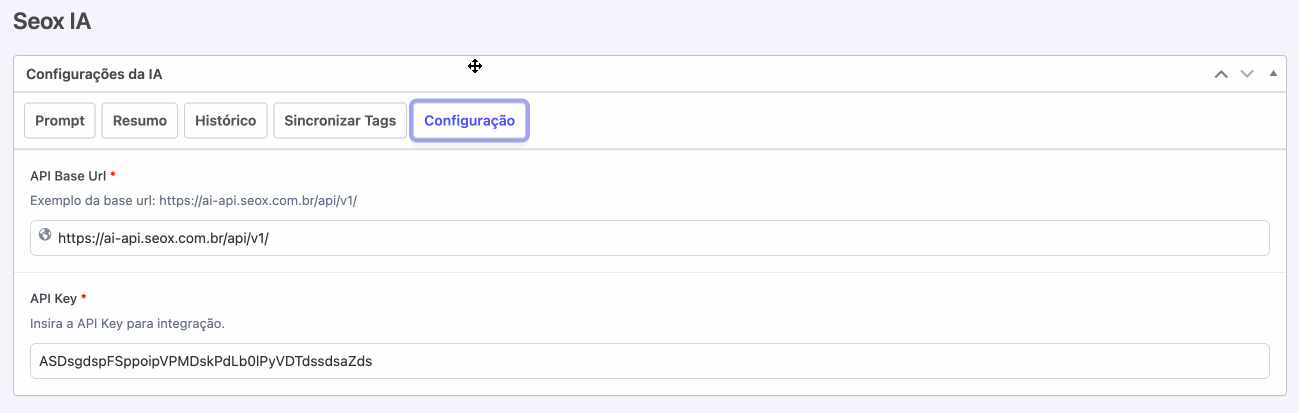Image resolution: width=1299 pixels, height=413 pixels.
Task: Click the globe icon in URL field
Action: pos(44,236)
